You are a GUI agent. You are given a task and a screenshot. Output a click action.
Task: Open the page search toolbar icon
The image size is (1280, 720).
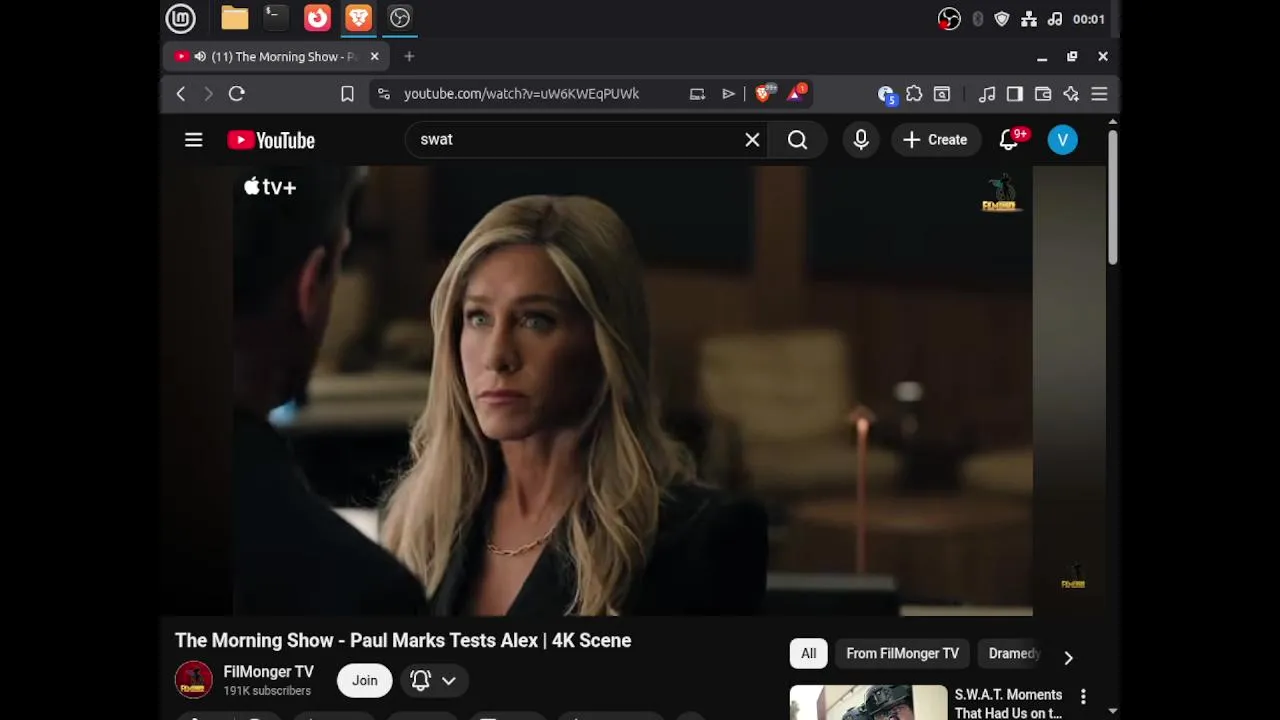click(942, 94)
